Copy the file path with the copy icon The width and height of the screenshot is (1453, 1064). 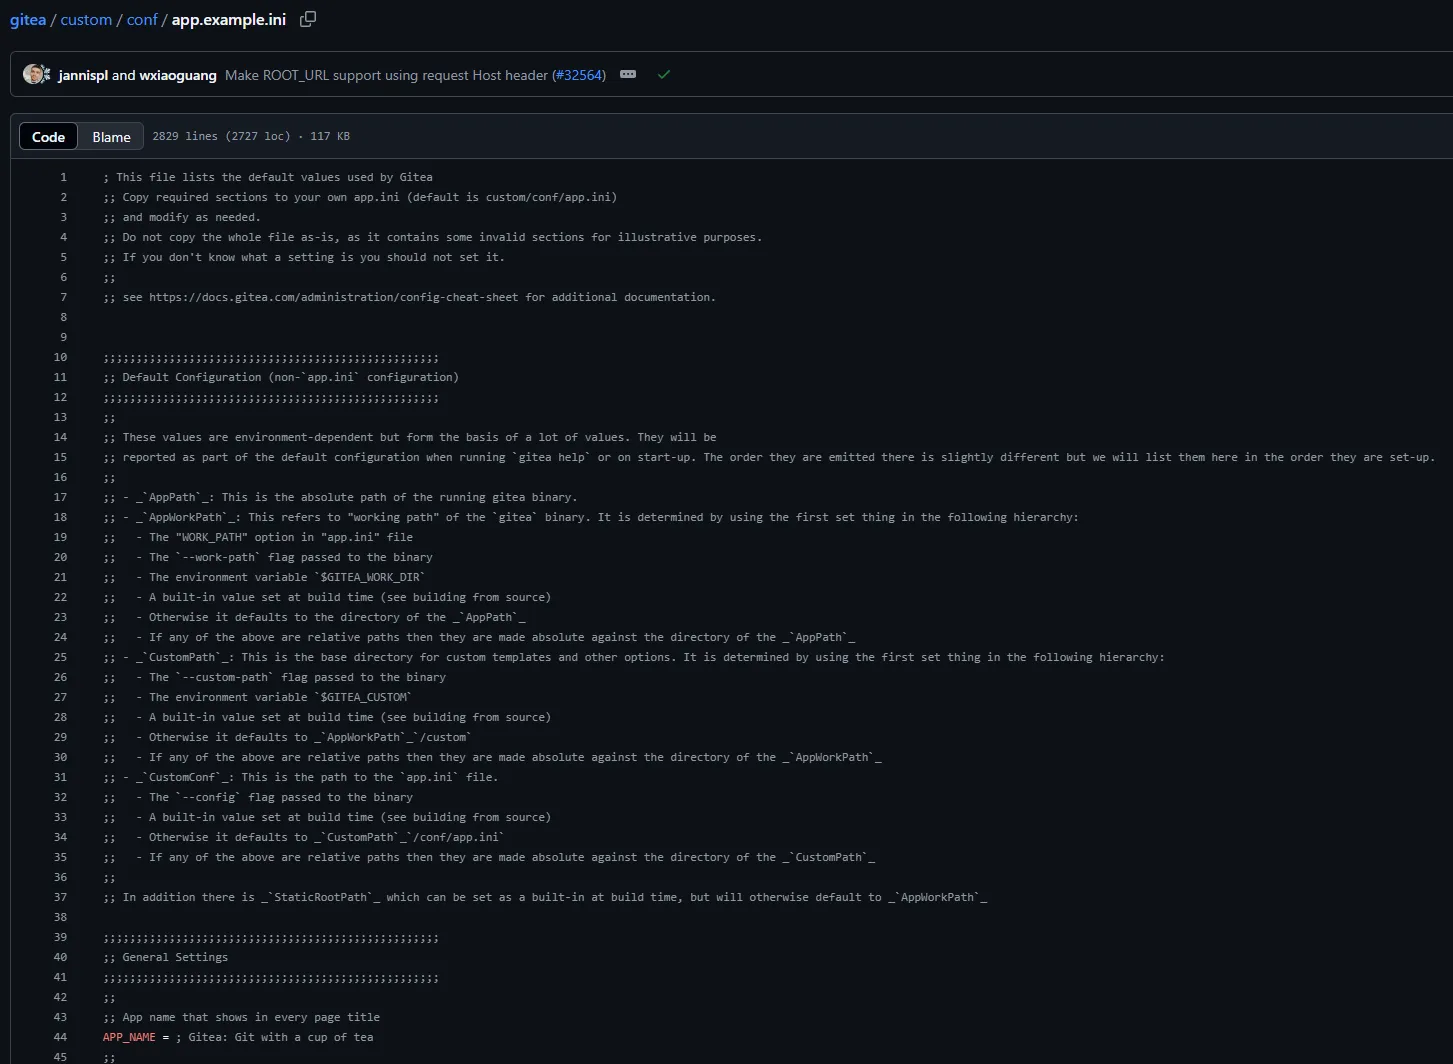308,19
